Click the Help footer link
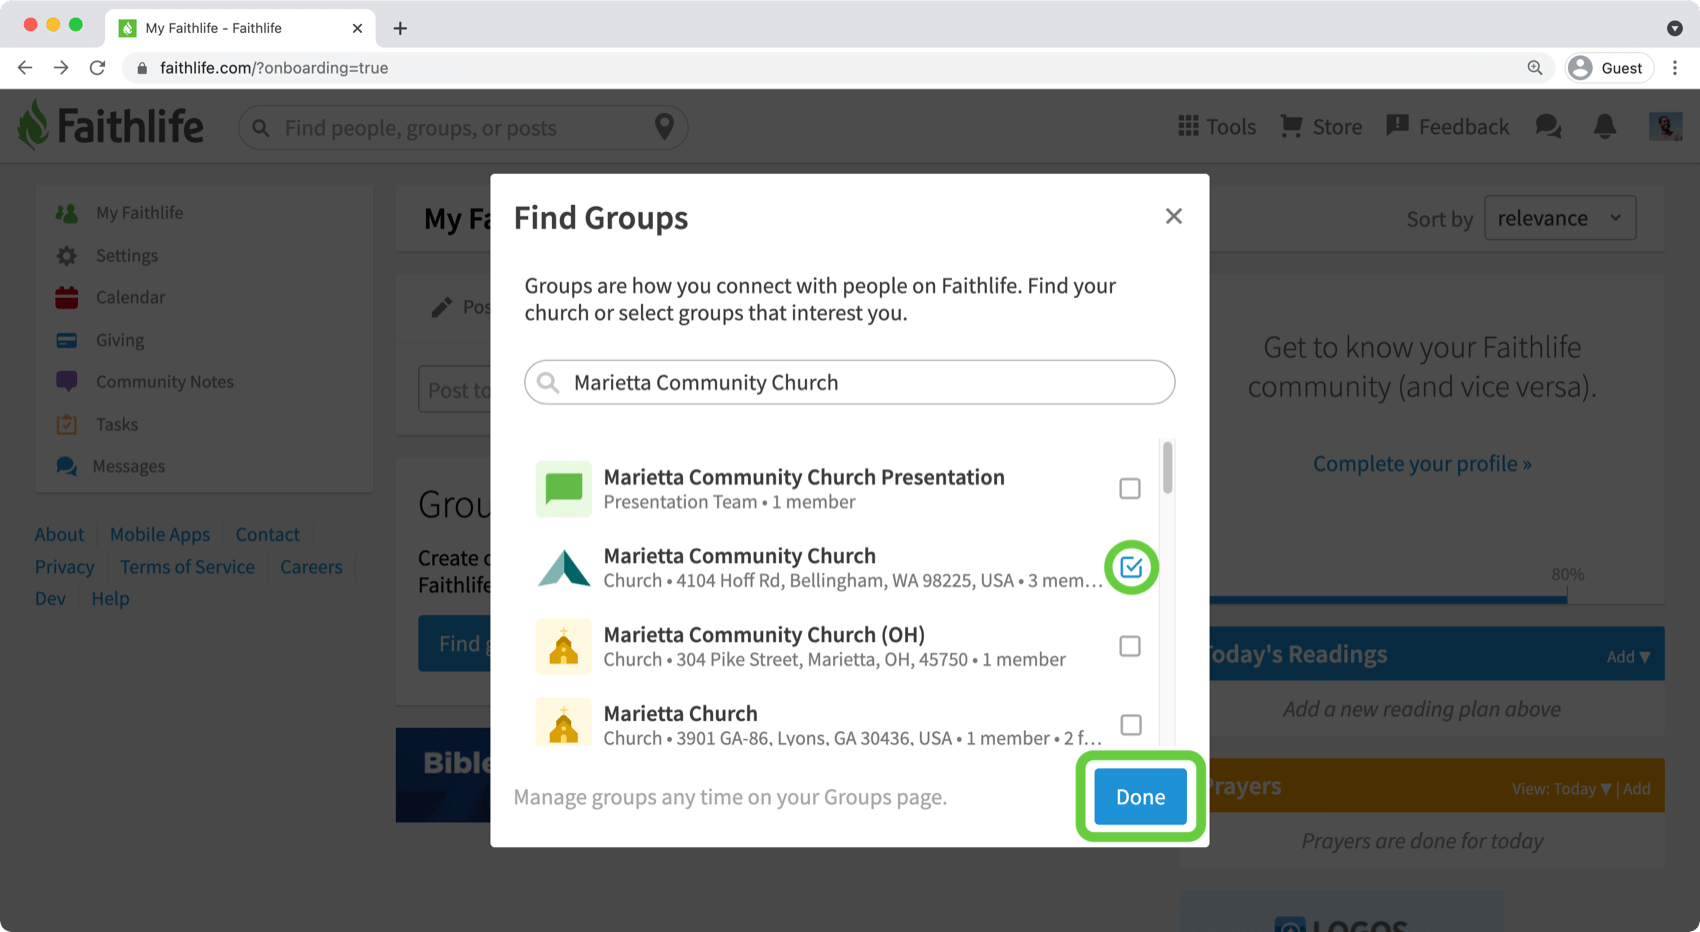The width and height of the screenshot is (1700, 932). pyautogui.click(x=110, y=599)
